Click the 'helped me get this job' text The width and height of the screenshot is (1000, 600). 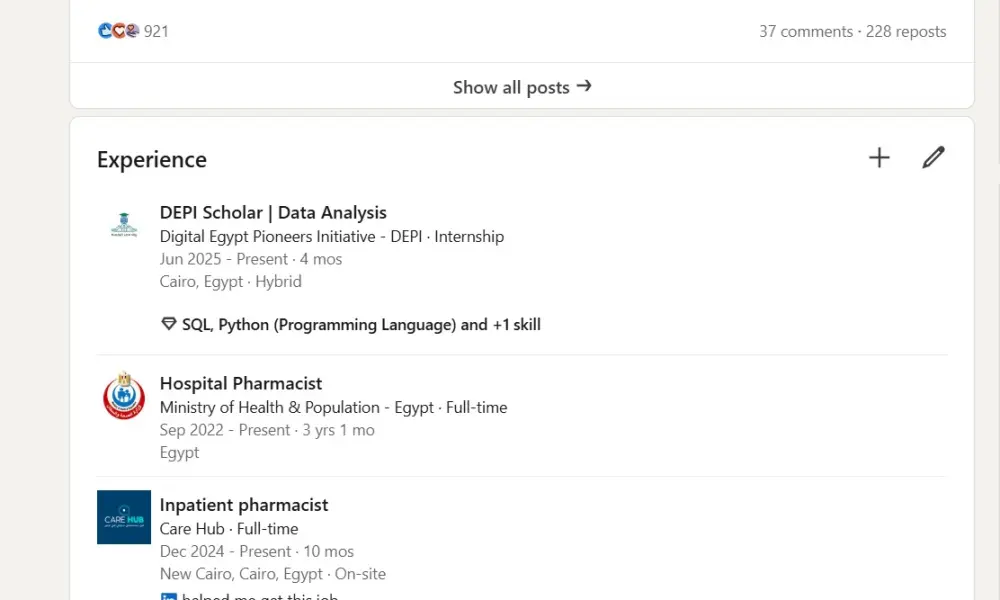(x=262, y=596)
